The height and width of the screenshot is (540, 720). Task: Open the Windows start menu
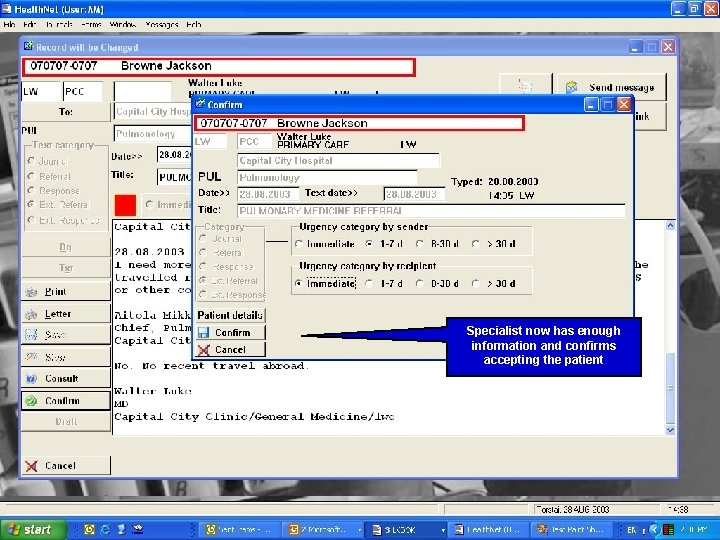point(33,529)
